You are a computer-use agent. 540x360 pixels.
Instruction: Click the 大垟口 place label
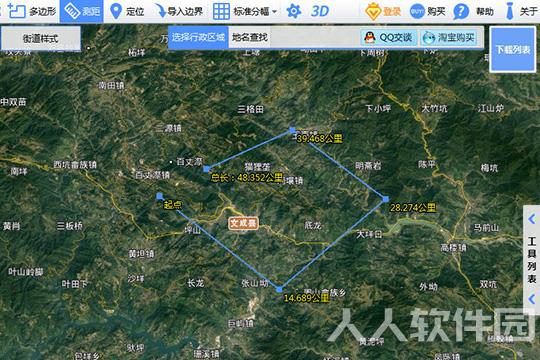369,235
